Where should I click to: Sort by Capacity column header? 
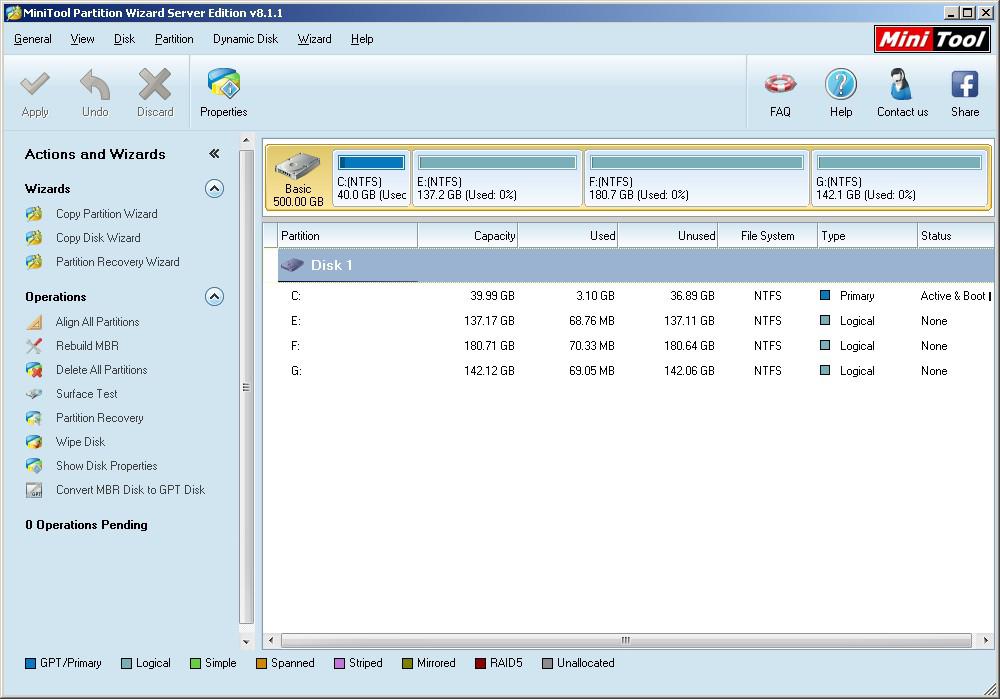coord(467,236)
